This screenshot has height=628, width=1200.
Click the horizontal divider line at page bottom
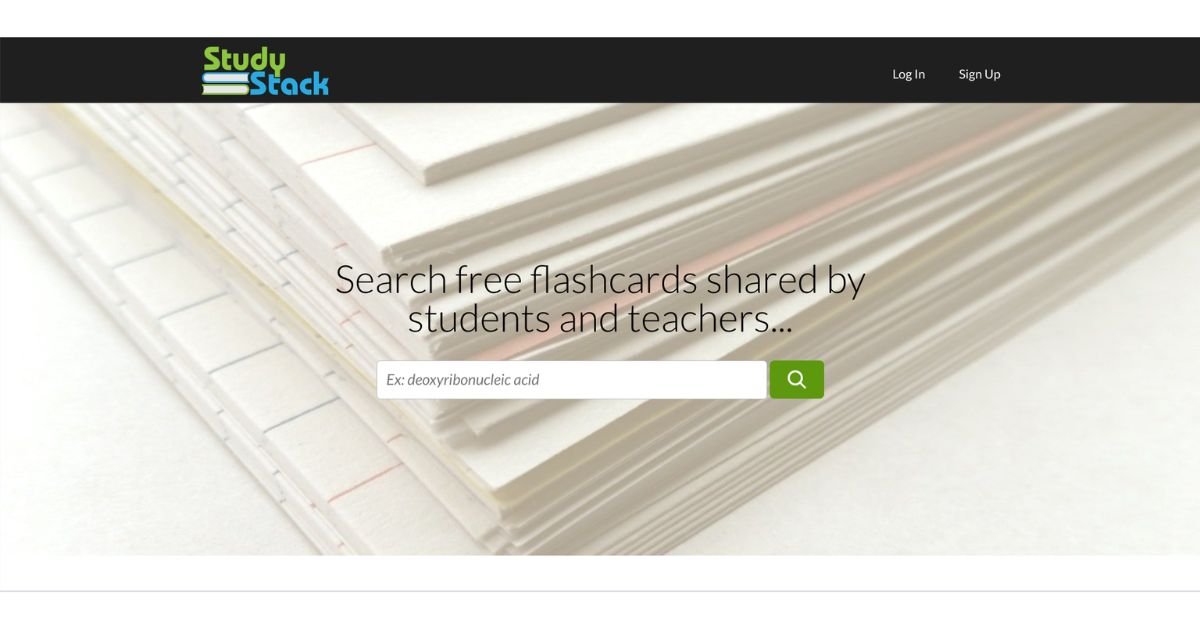[x=600, y=591]
